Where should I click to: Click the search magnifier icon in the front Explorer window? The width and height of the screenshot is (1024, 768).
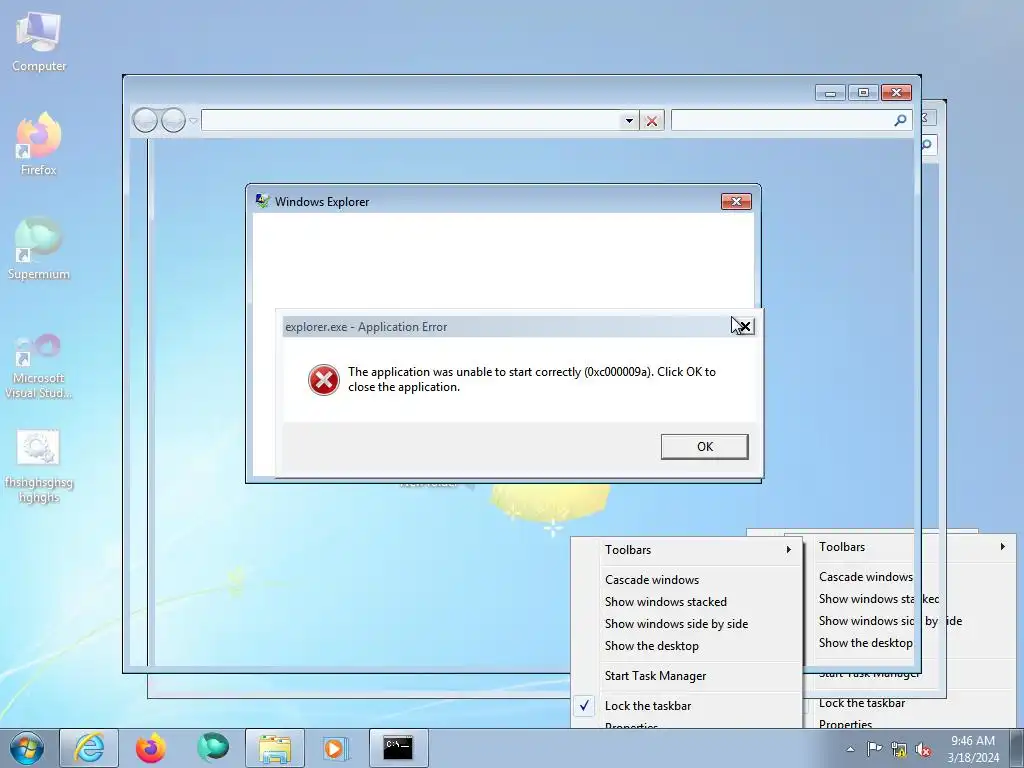click(901, 120)
